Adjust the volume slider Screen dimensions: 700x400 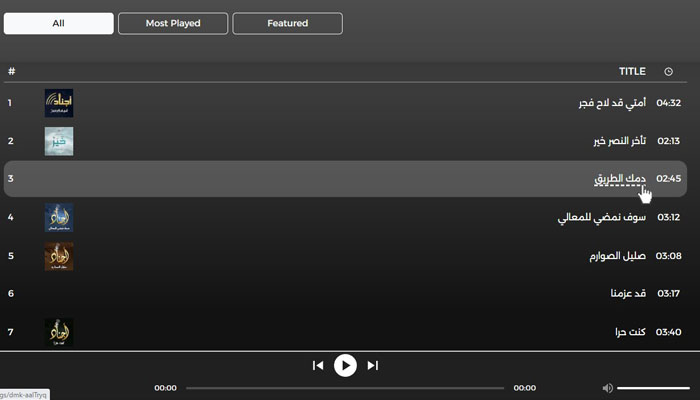[654, 388]
